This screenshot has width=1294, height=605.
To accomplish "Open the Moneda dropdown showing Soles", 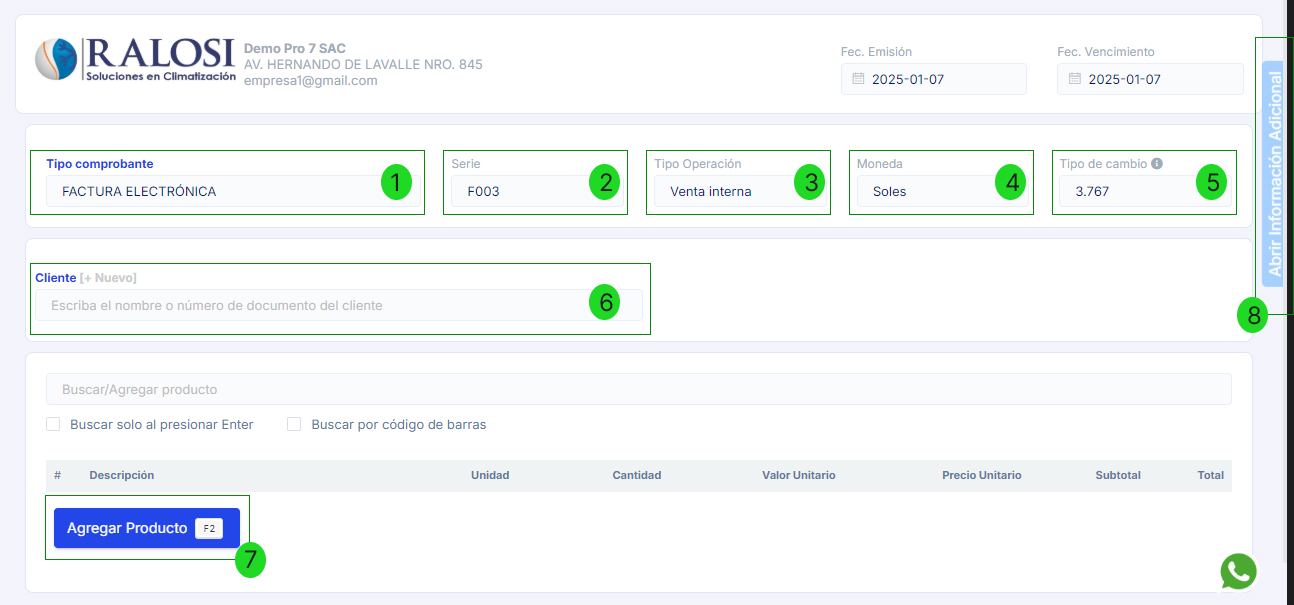I will 925,191.
